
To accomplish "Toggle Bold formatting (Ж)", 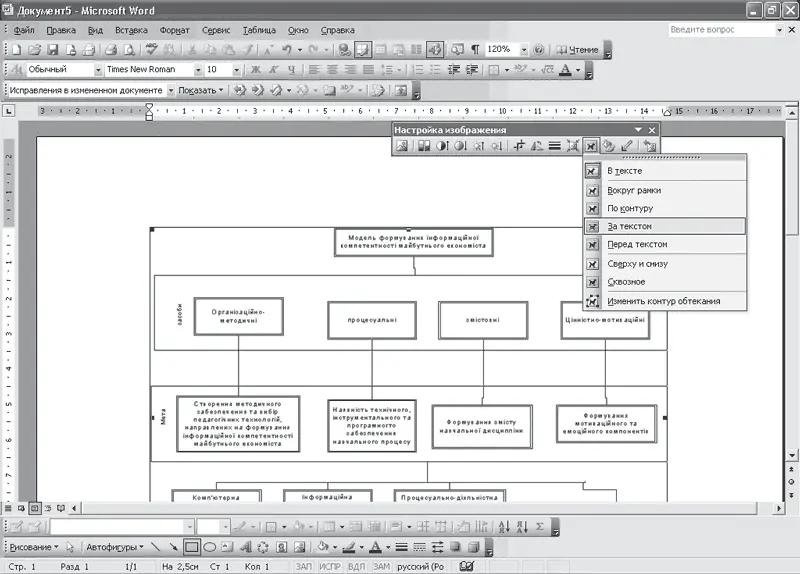I will point(256,69).
